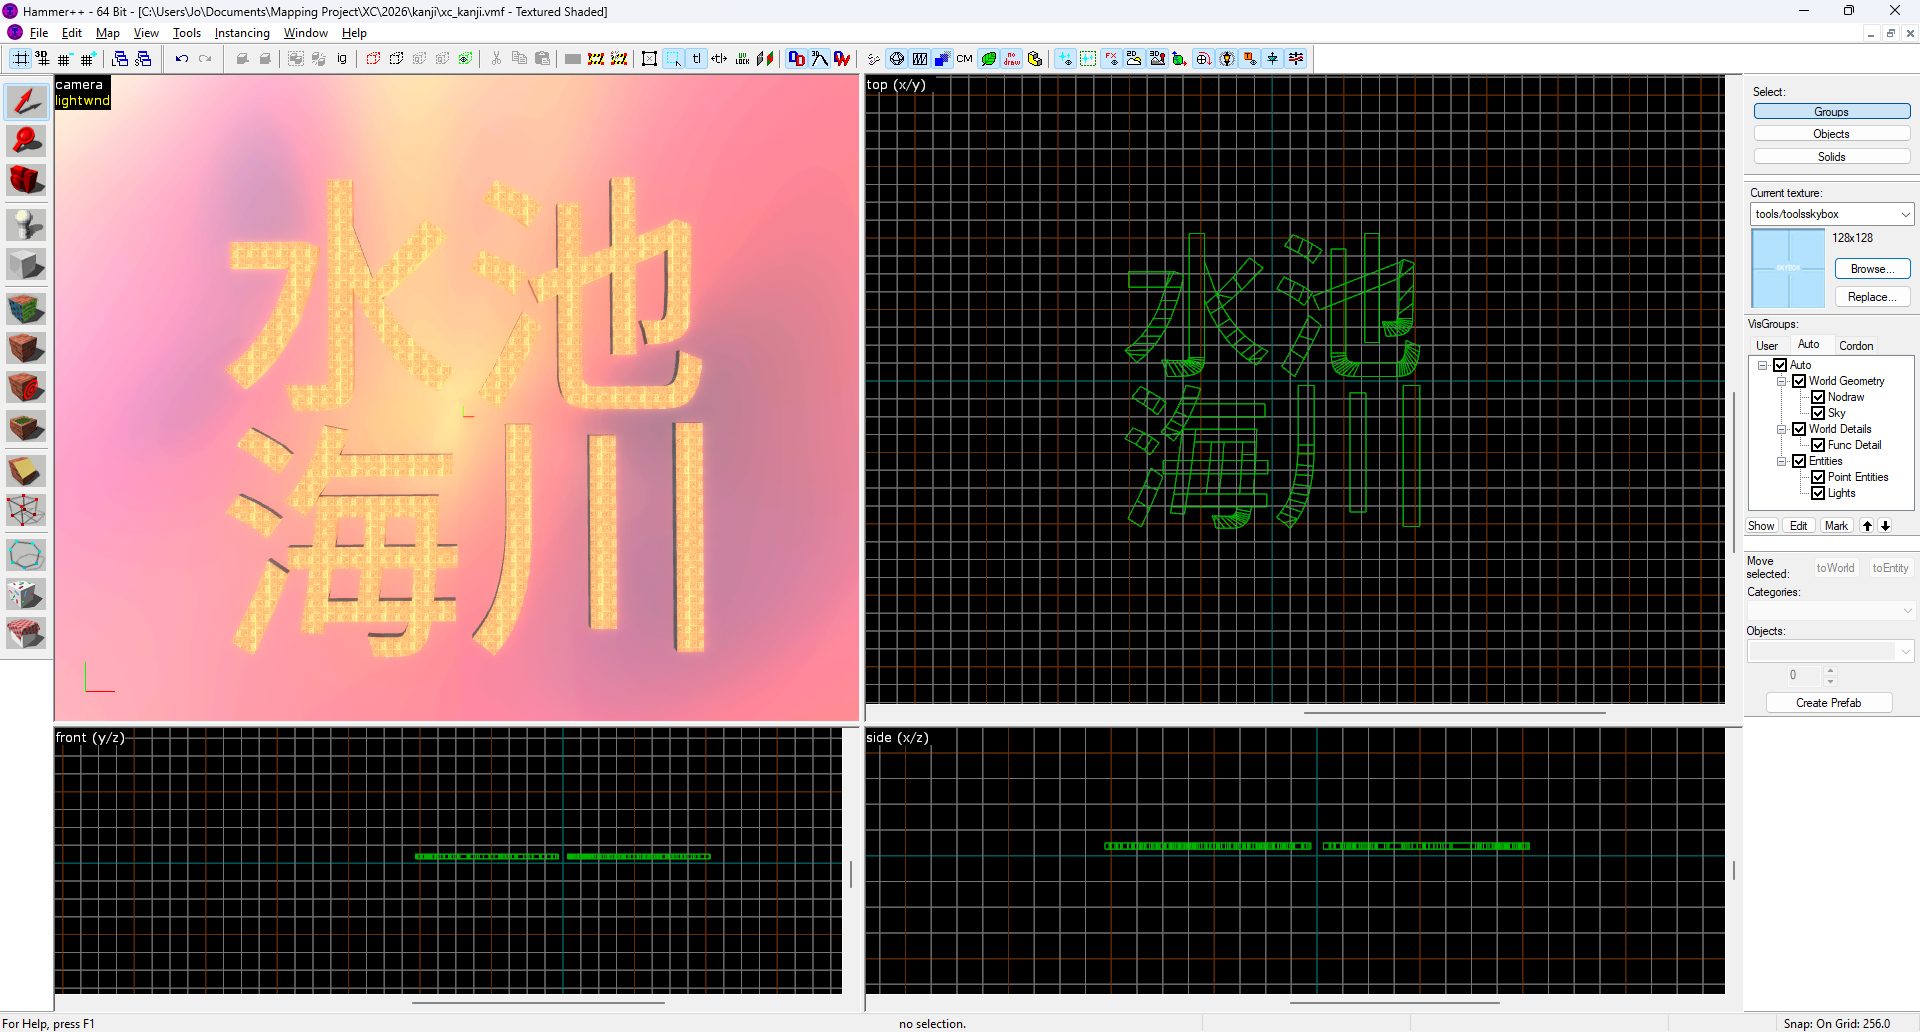
Task: Uncheck the Nodraw visgroup checkbox
Action: pos(1818,397)
